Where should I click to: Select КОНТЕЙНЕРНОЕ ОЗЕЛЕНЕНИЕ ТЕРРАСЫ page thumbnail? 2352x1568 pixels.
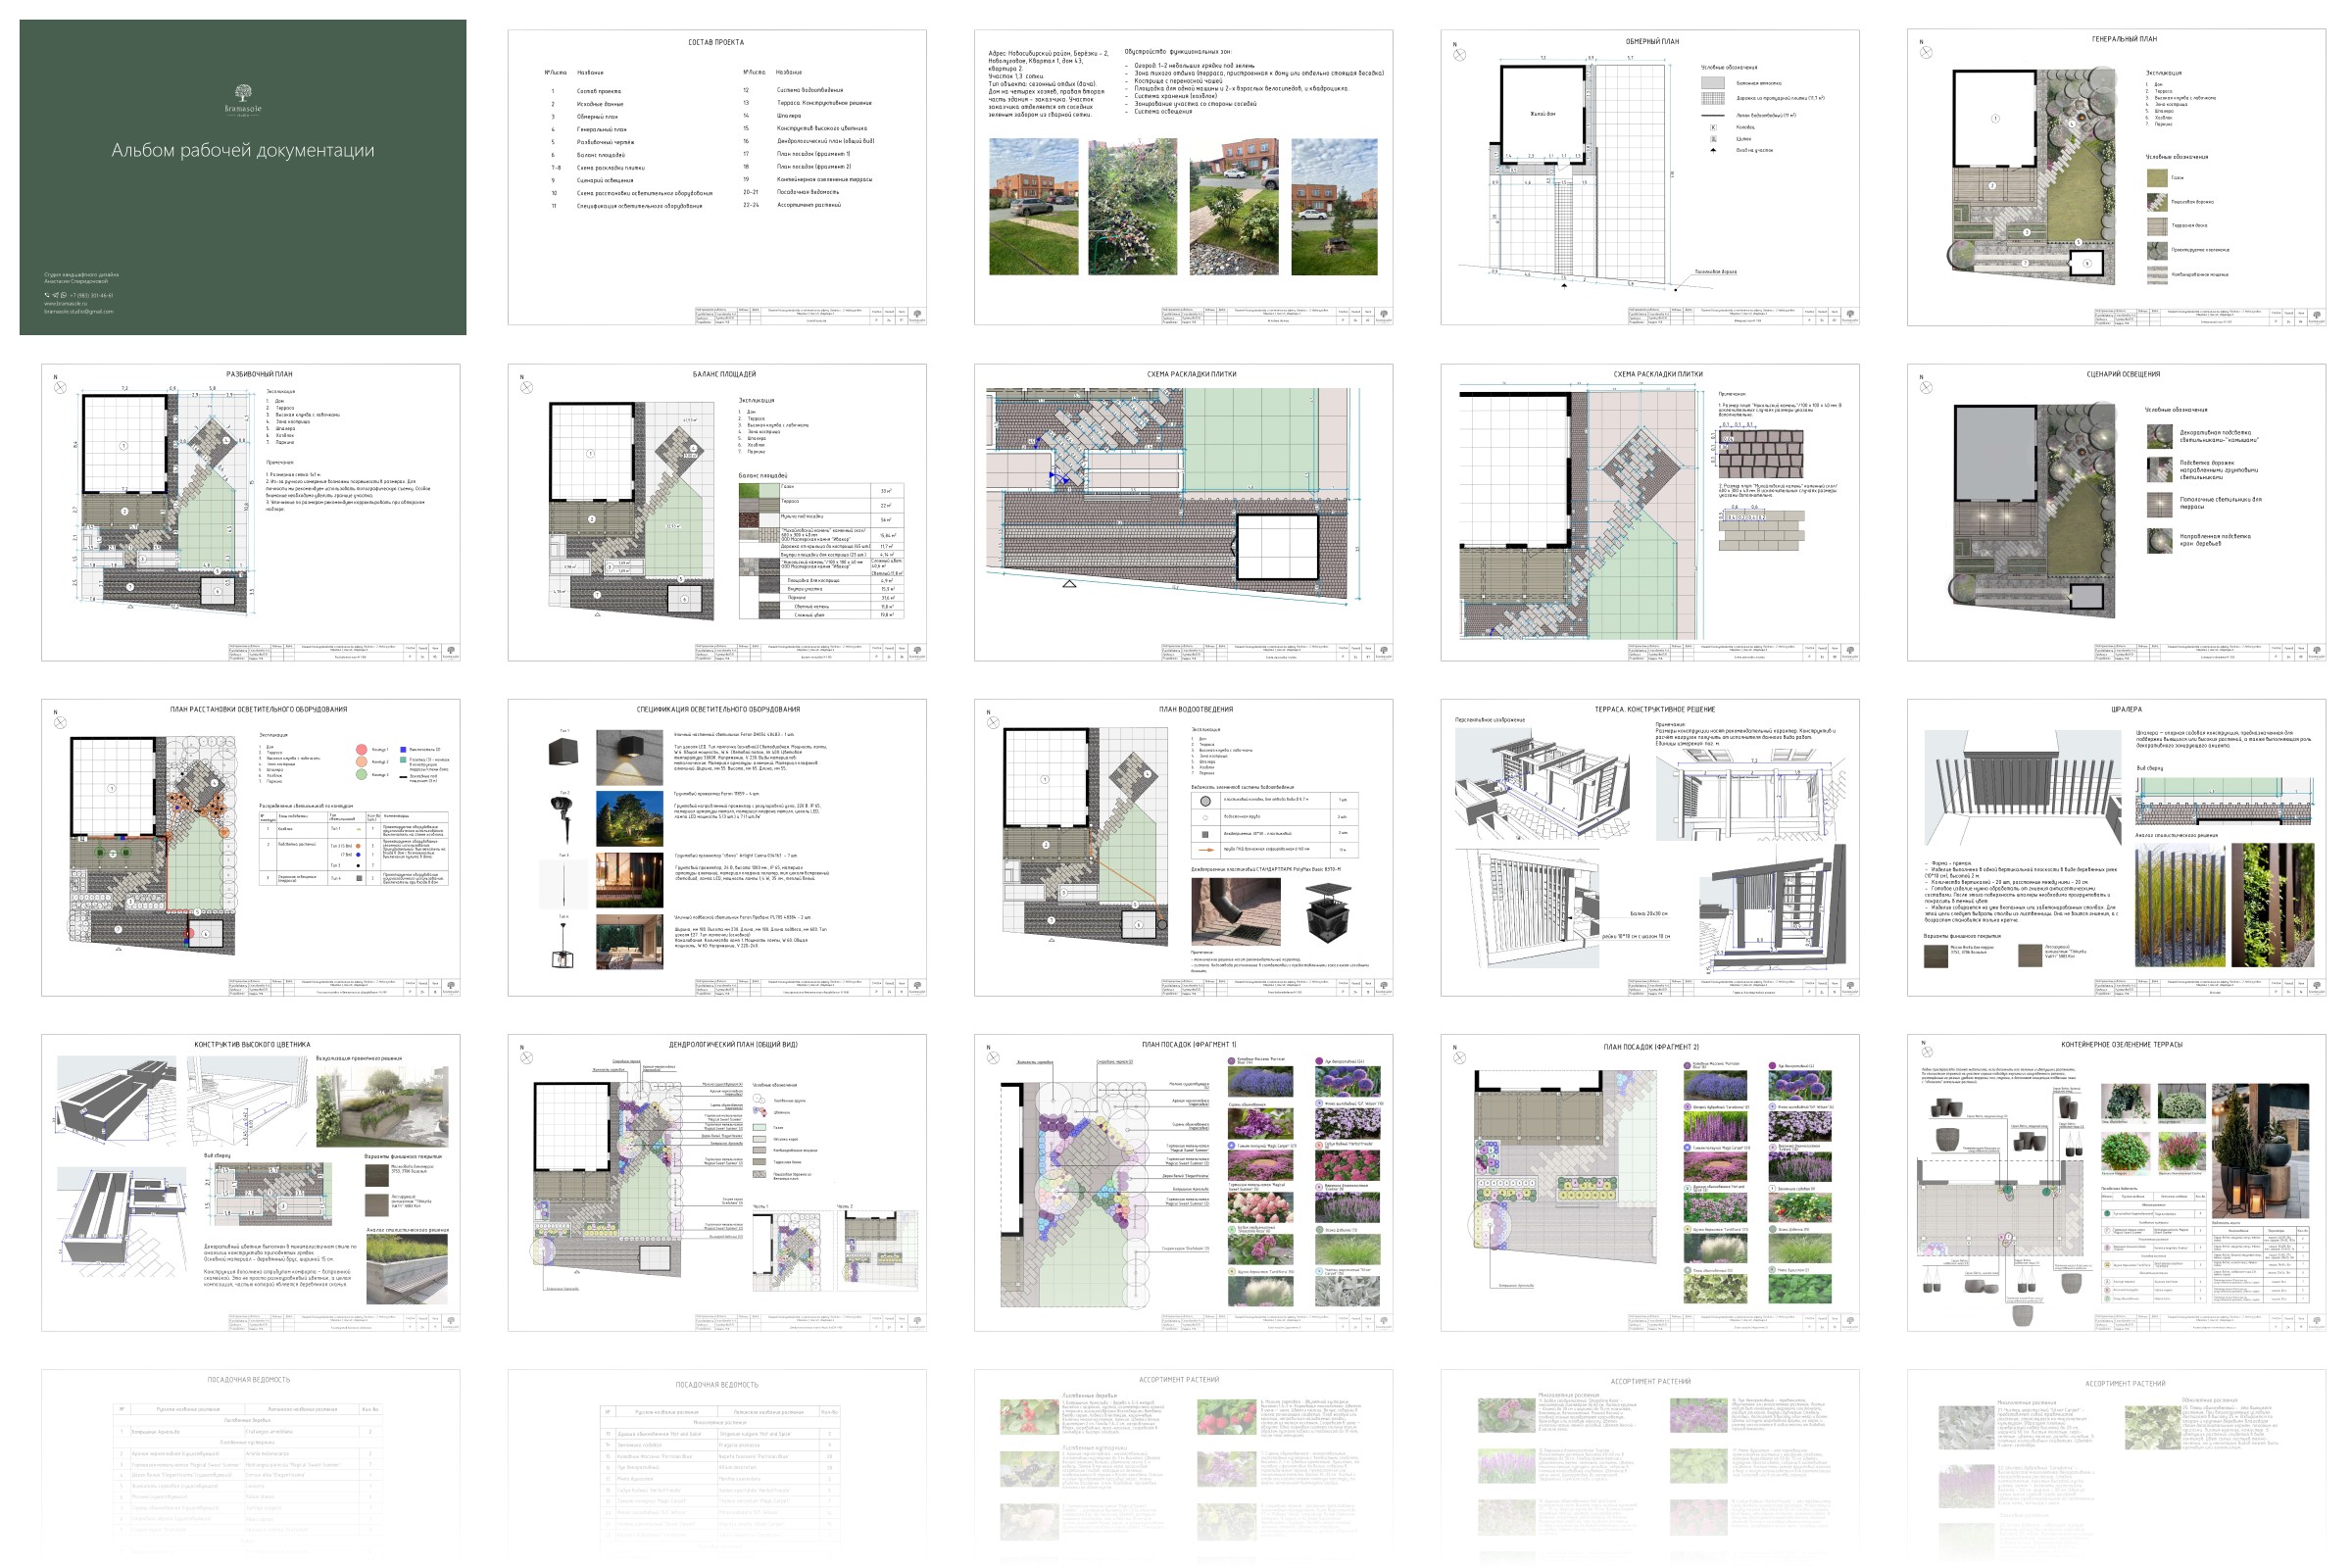[x=2116, y=1182]
